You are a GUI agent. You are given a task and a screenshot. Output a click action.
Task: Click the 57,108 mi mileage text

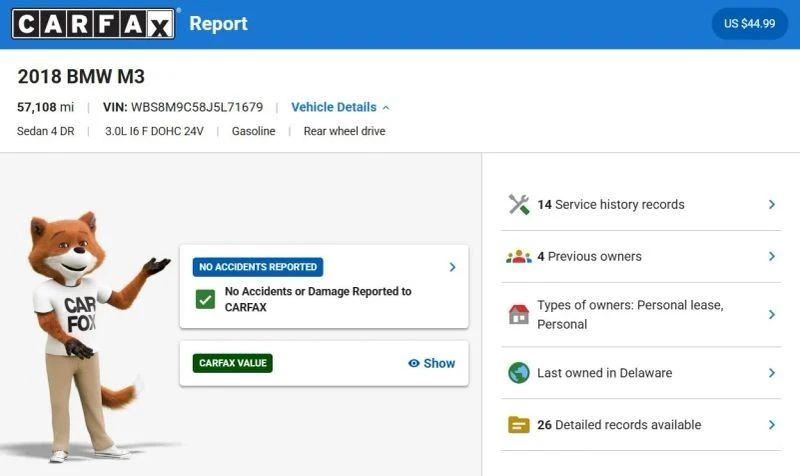45,107
